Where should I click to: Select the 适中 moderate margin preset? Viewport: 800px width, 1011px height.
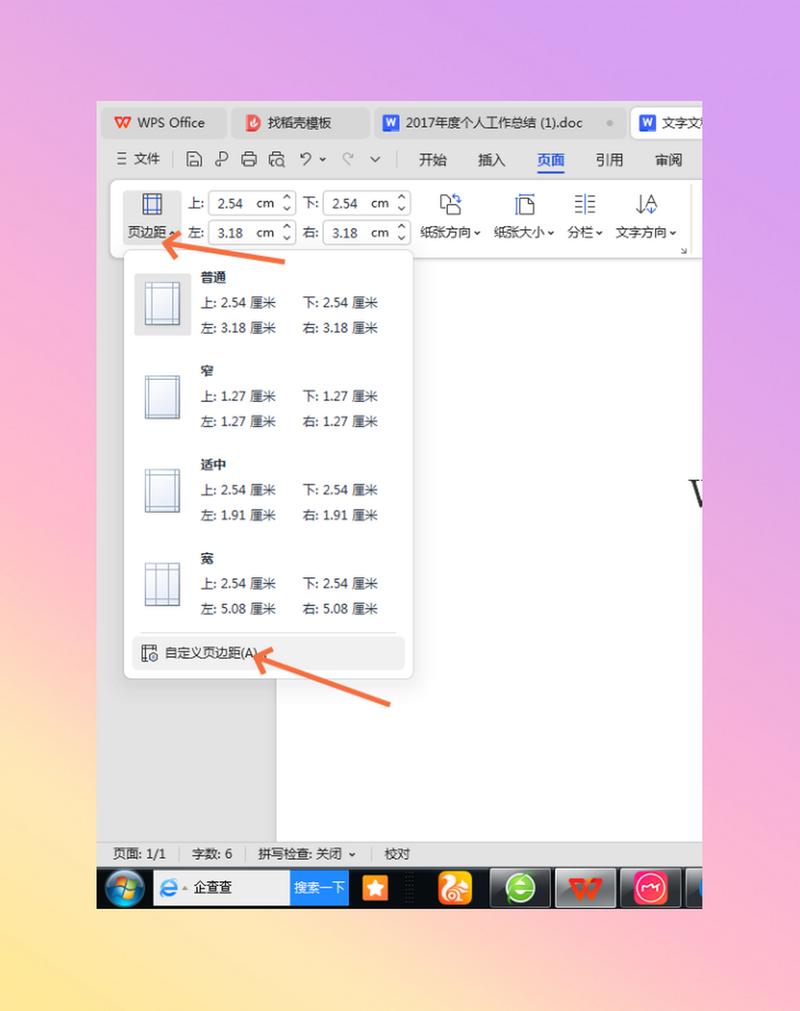pos(268,491)
